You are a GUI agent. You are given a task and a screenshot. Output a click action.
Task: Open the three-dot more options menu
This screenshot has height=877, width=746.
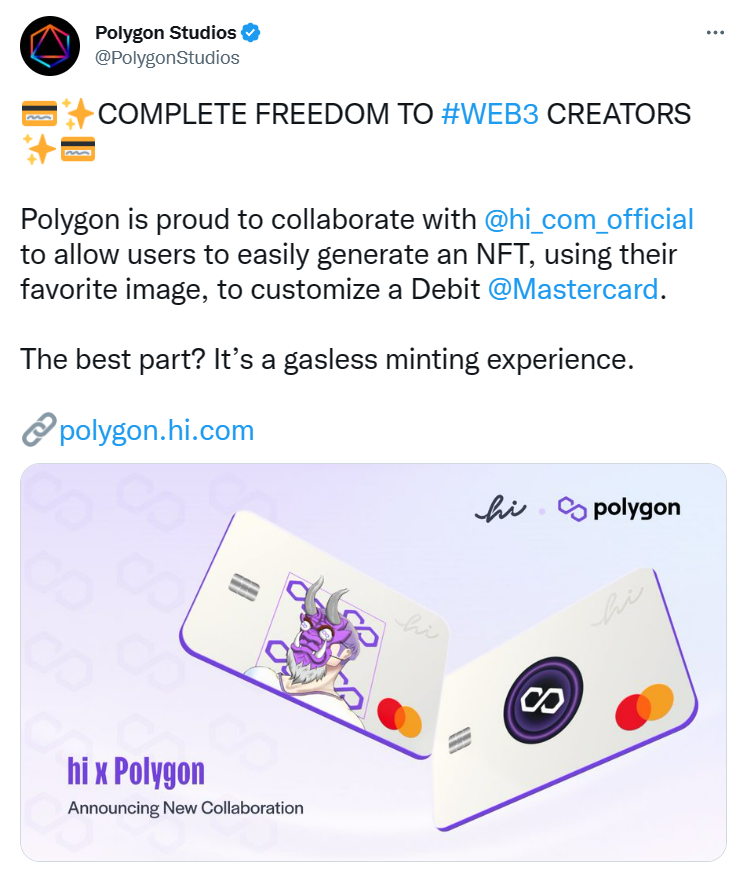click(x=715, y=33)
